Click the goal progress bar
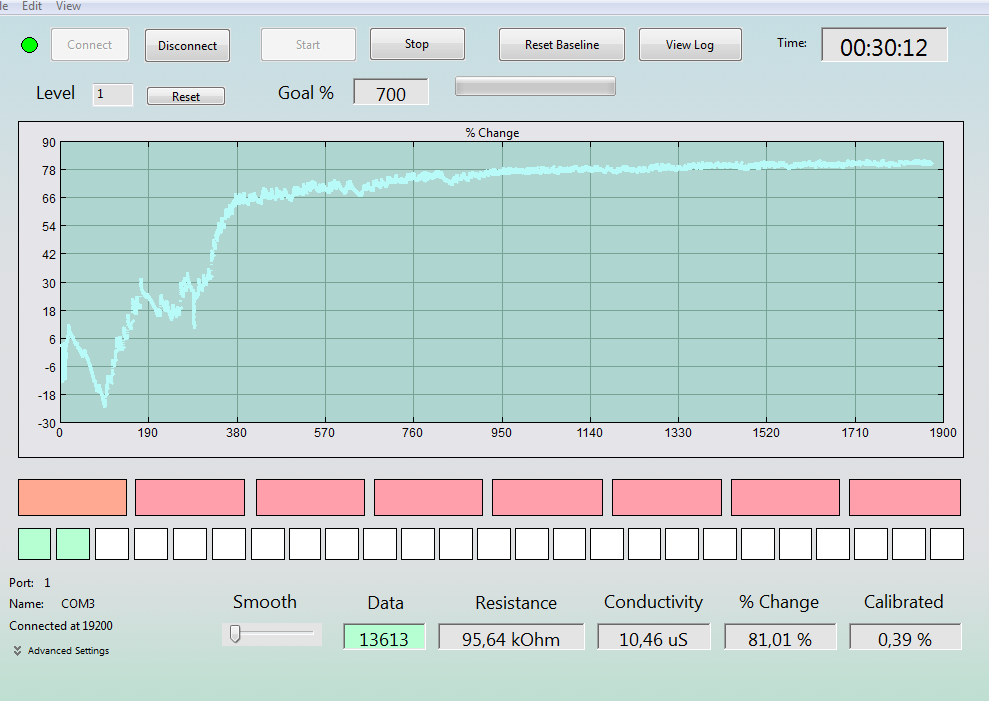This screenshot has height=701, width=989. pyautogui.click(x=535, y=86)
